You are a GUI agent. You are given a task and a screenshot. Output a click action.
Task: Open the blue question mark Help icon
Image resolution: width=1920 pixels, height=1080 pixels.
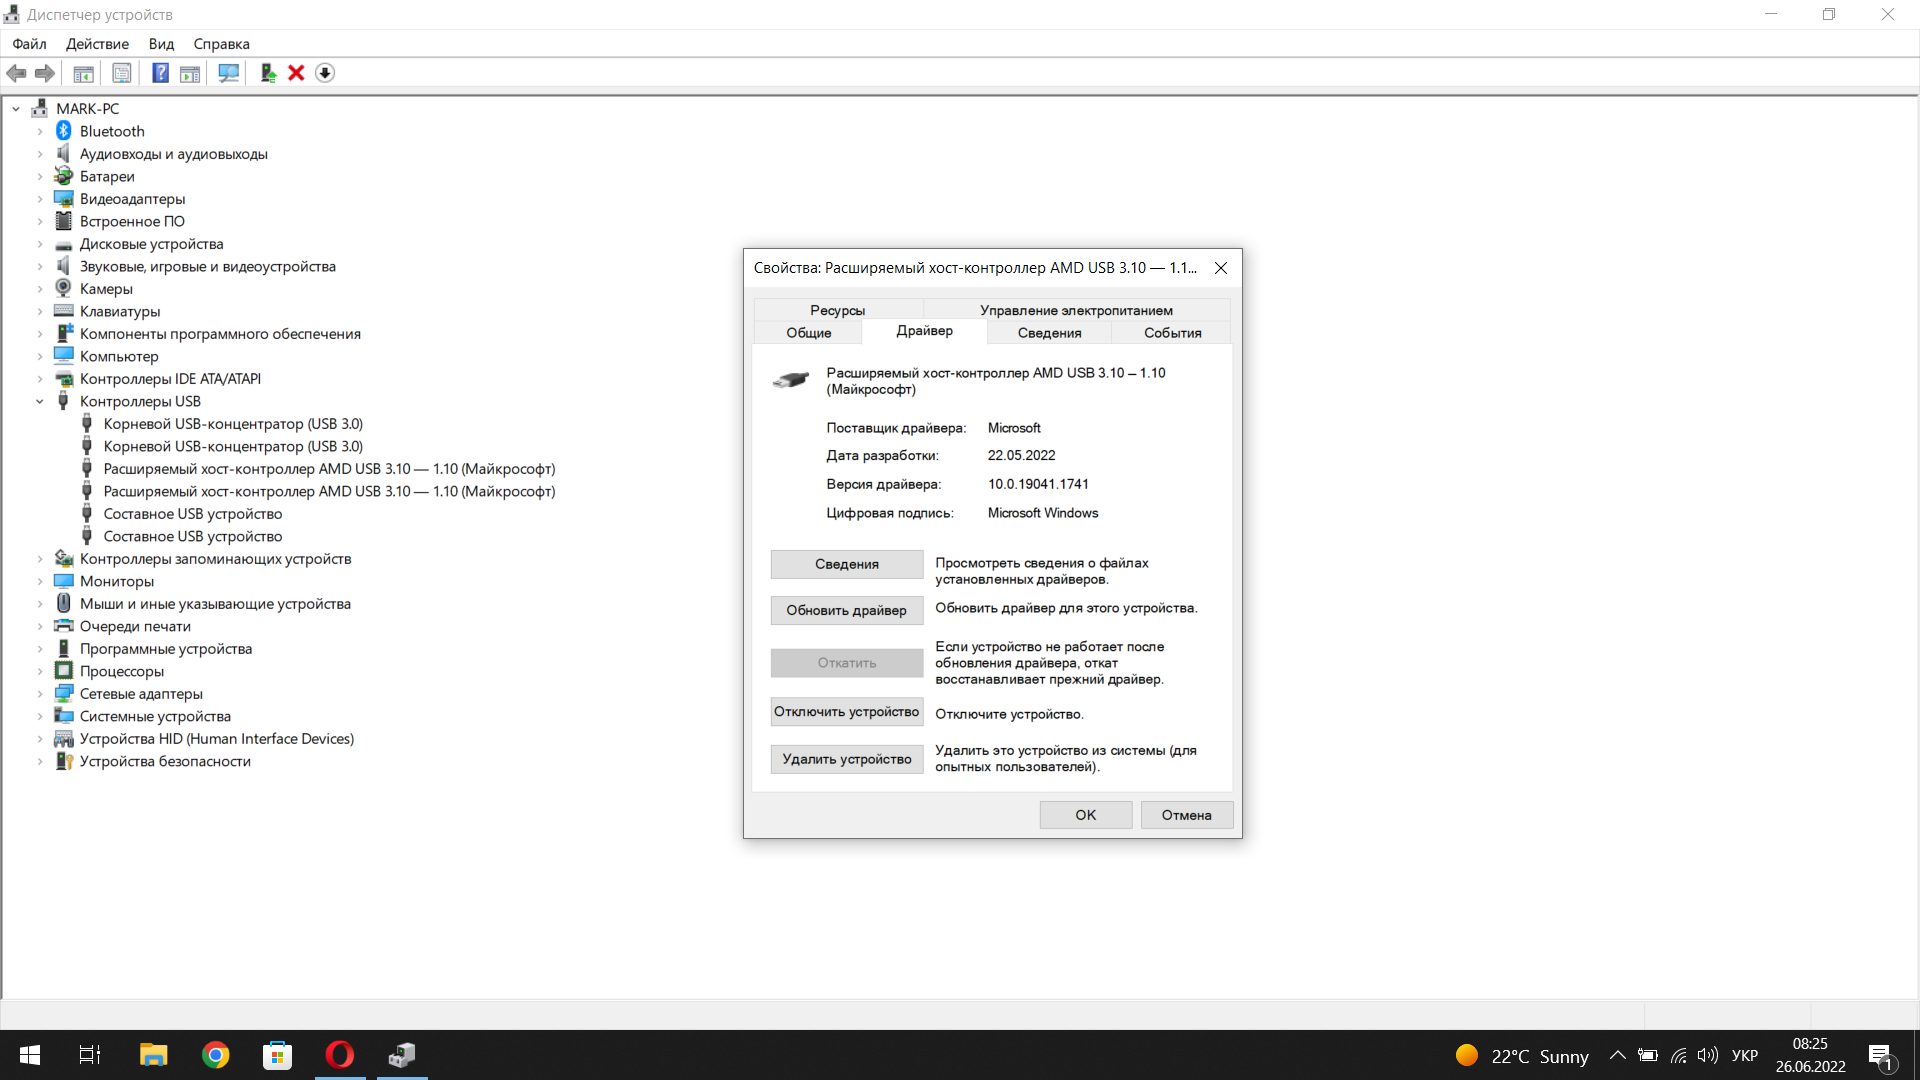pyautogui.click(x=160, y=73)
